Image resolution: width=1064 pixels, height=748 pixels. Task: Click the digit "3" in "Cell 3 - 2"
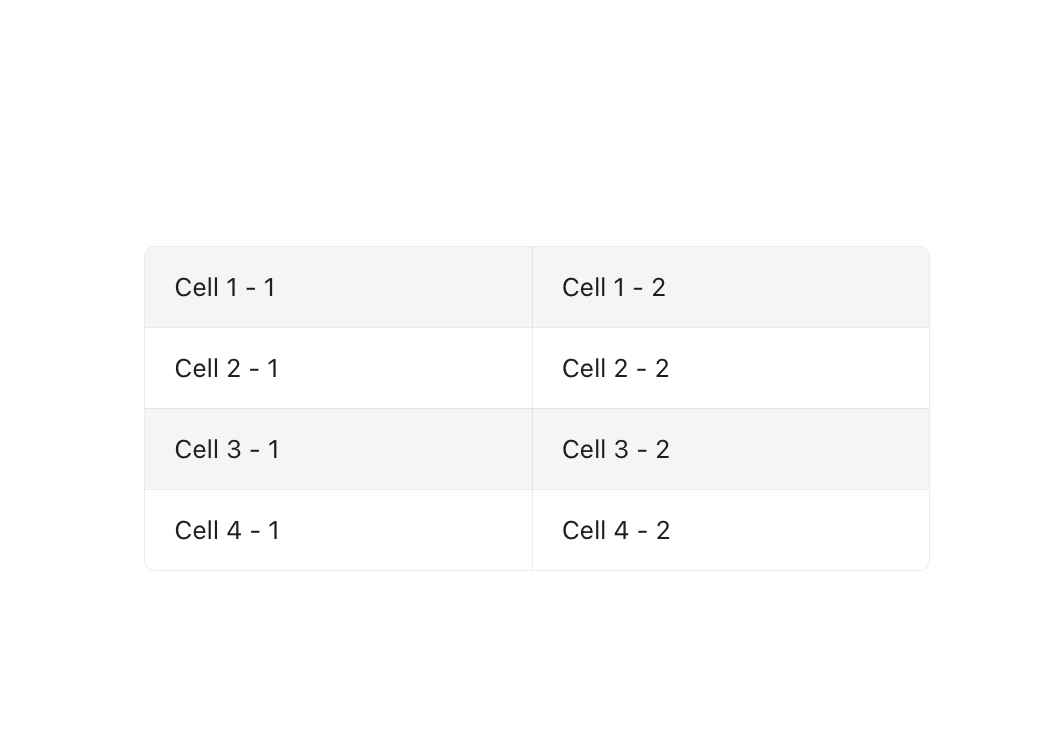point(622,449)
